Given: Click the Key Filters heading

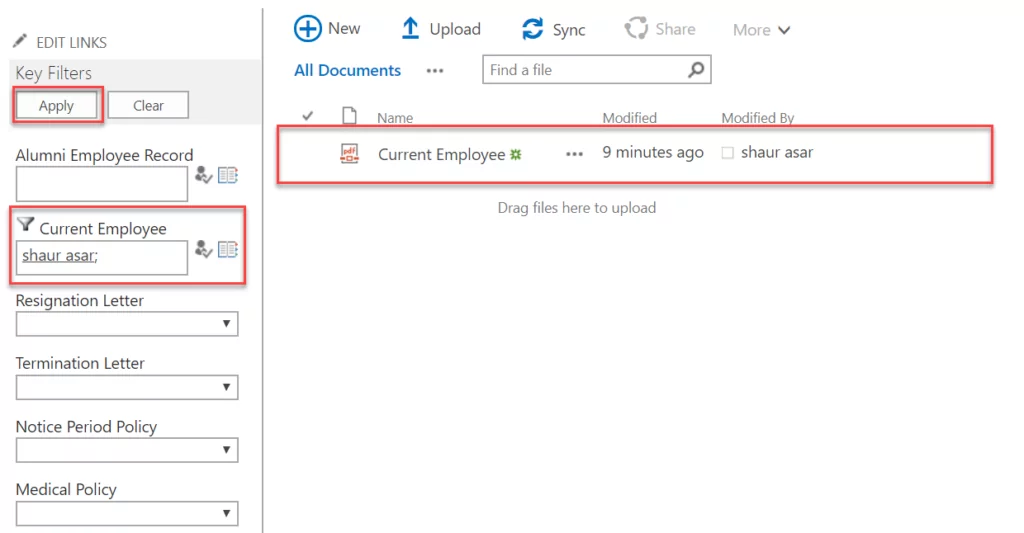Looking at the screenshot, I should 54,73.
